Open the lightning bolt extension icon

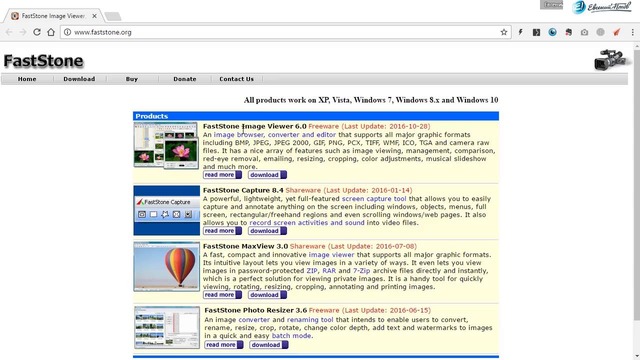pos(520,32)
